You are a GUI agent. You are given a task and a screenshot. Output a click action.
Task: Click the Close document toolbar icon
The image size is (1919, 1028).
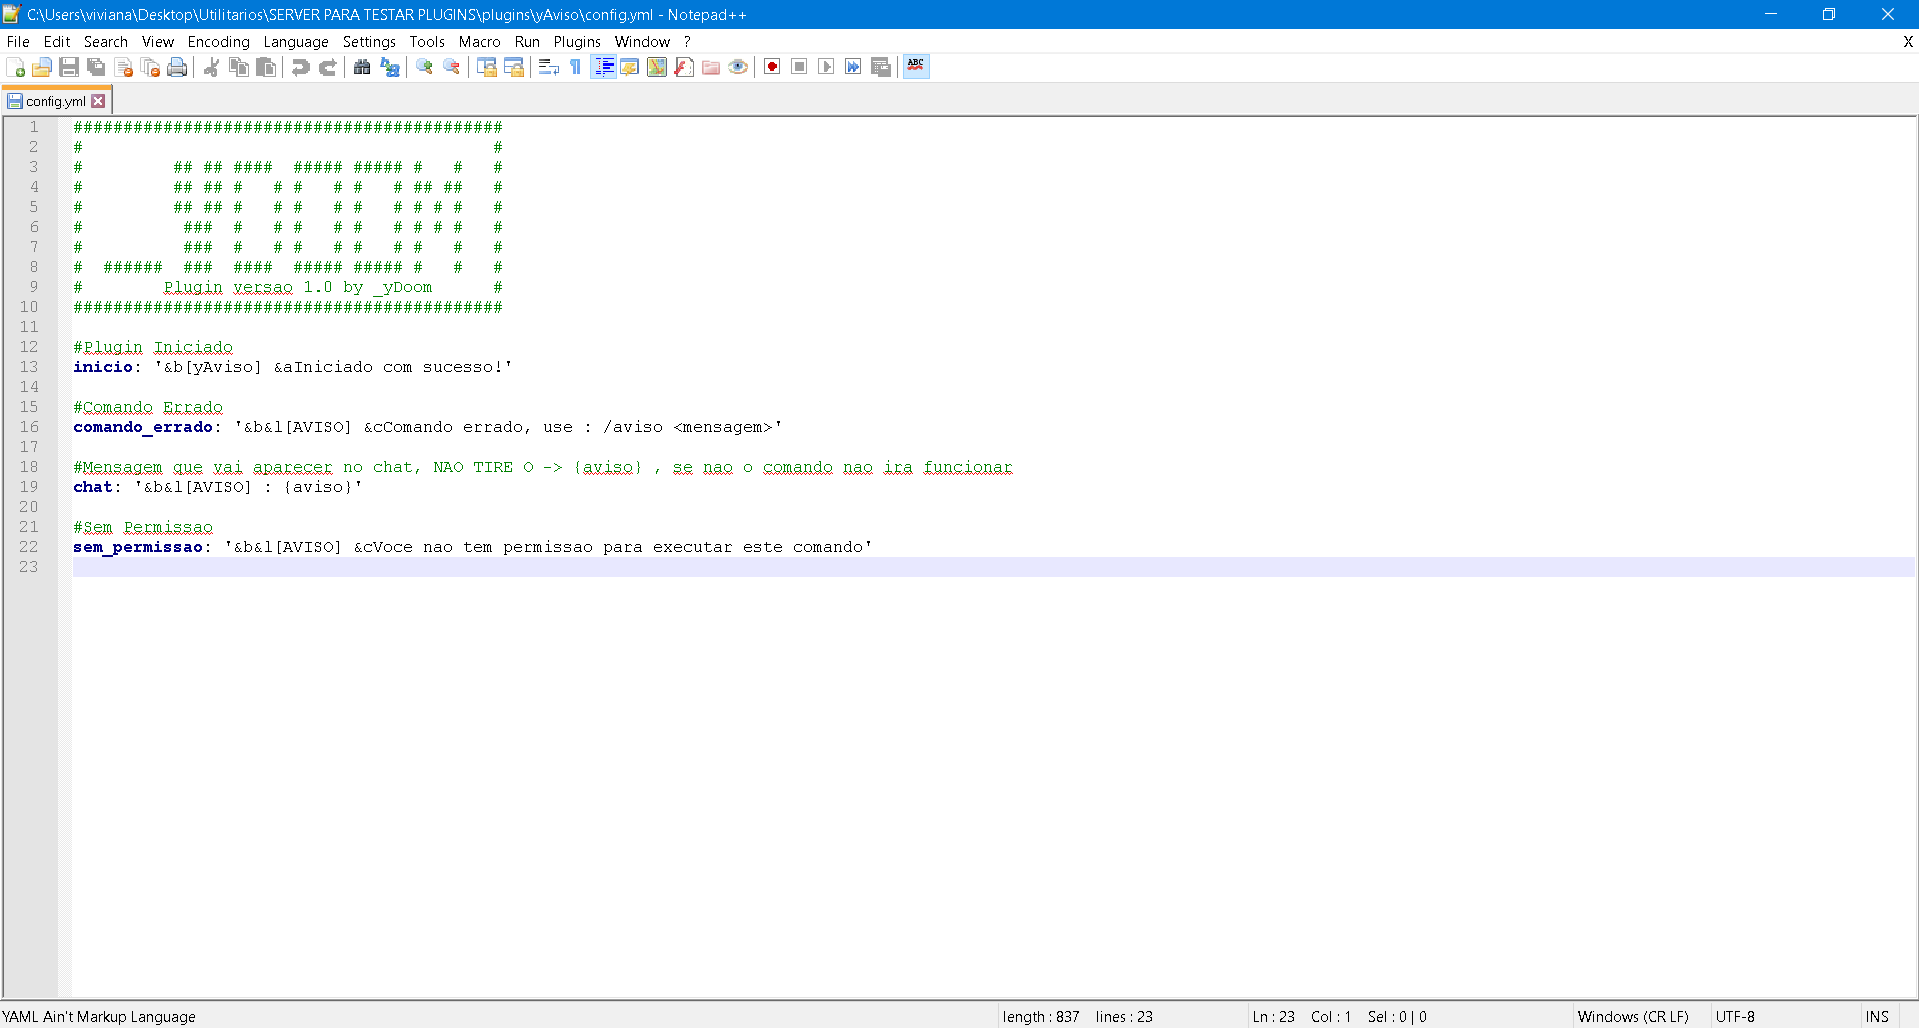pos(124,67)
